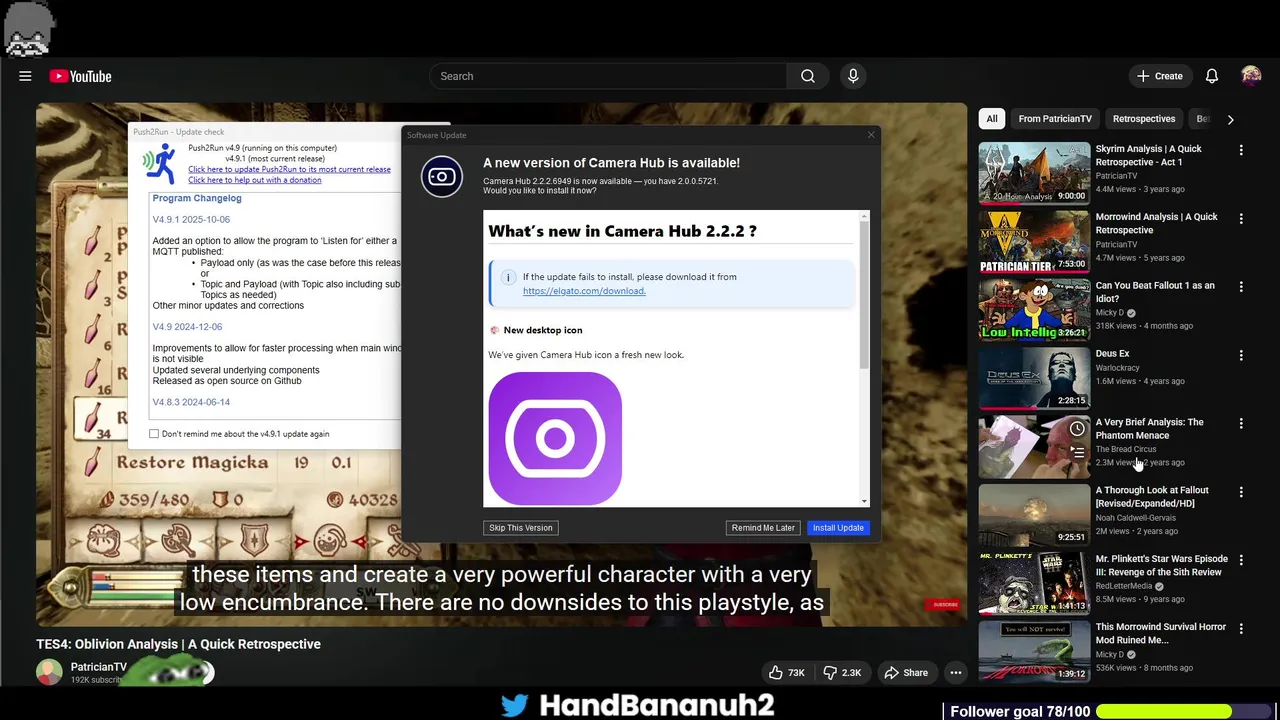Click link to help out with a donation
1280x720 pixels.
255,180
